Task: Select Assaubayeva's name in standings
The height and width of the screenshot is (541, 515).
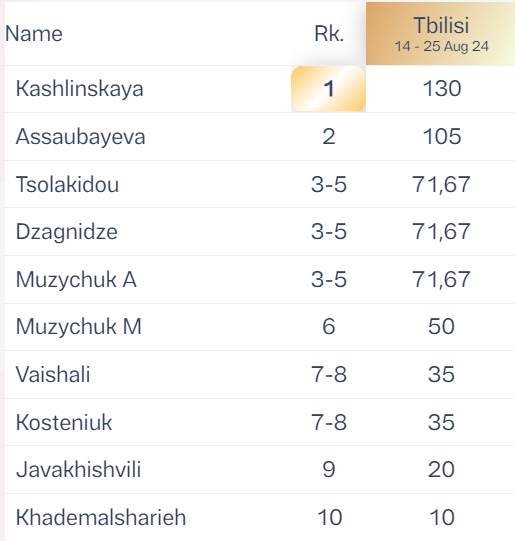Action: coord(80,137)
